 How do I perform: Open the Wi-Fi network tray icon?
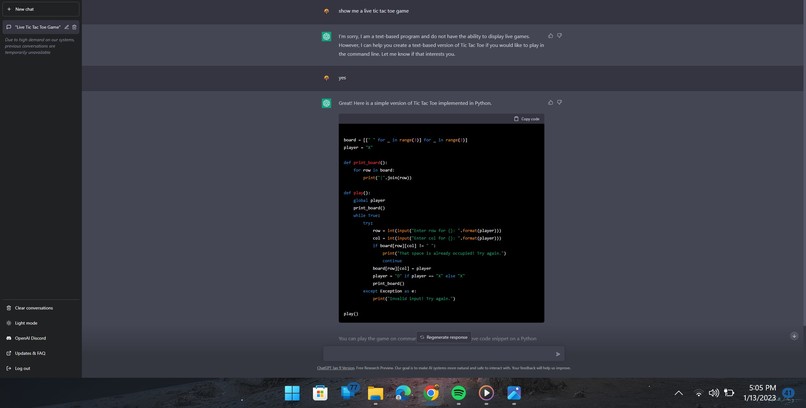coord(699,393)
